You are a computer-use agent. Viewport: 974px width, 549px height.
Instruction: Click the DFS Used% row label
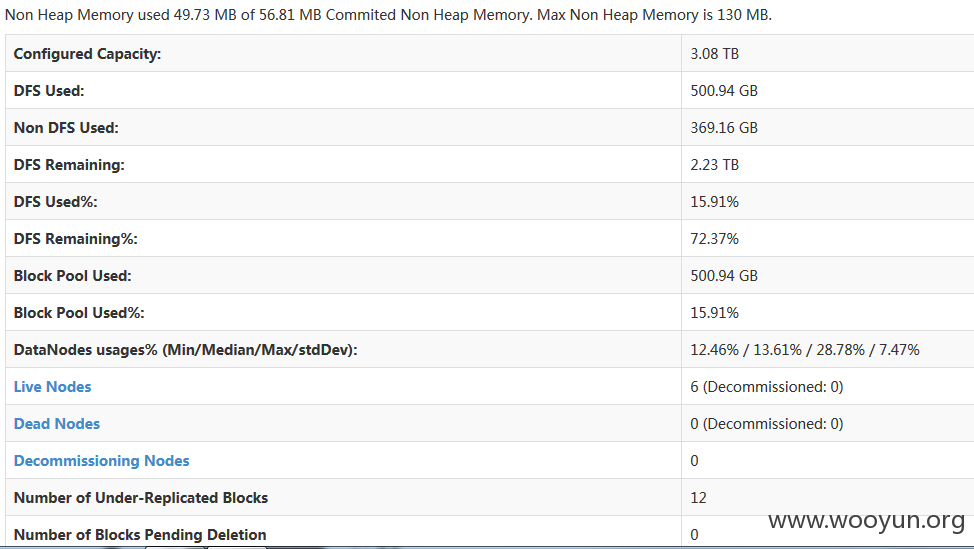[x=55, y=202]
